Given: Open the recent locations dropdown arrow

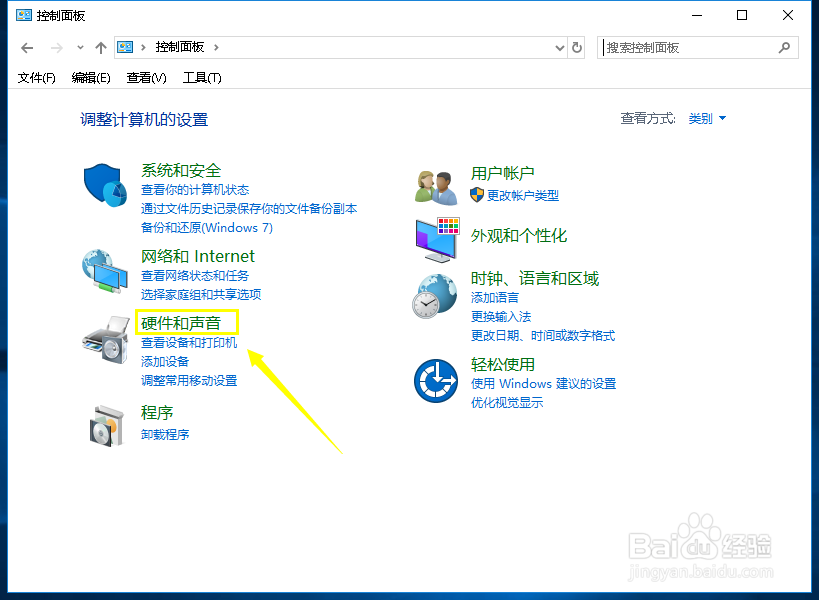Looking at the screenshot, I should [x=80, y=48].
